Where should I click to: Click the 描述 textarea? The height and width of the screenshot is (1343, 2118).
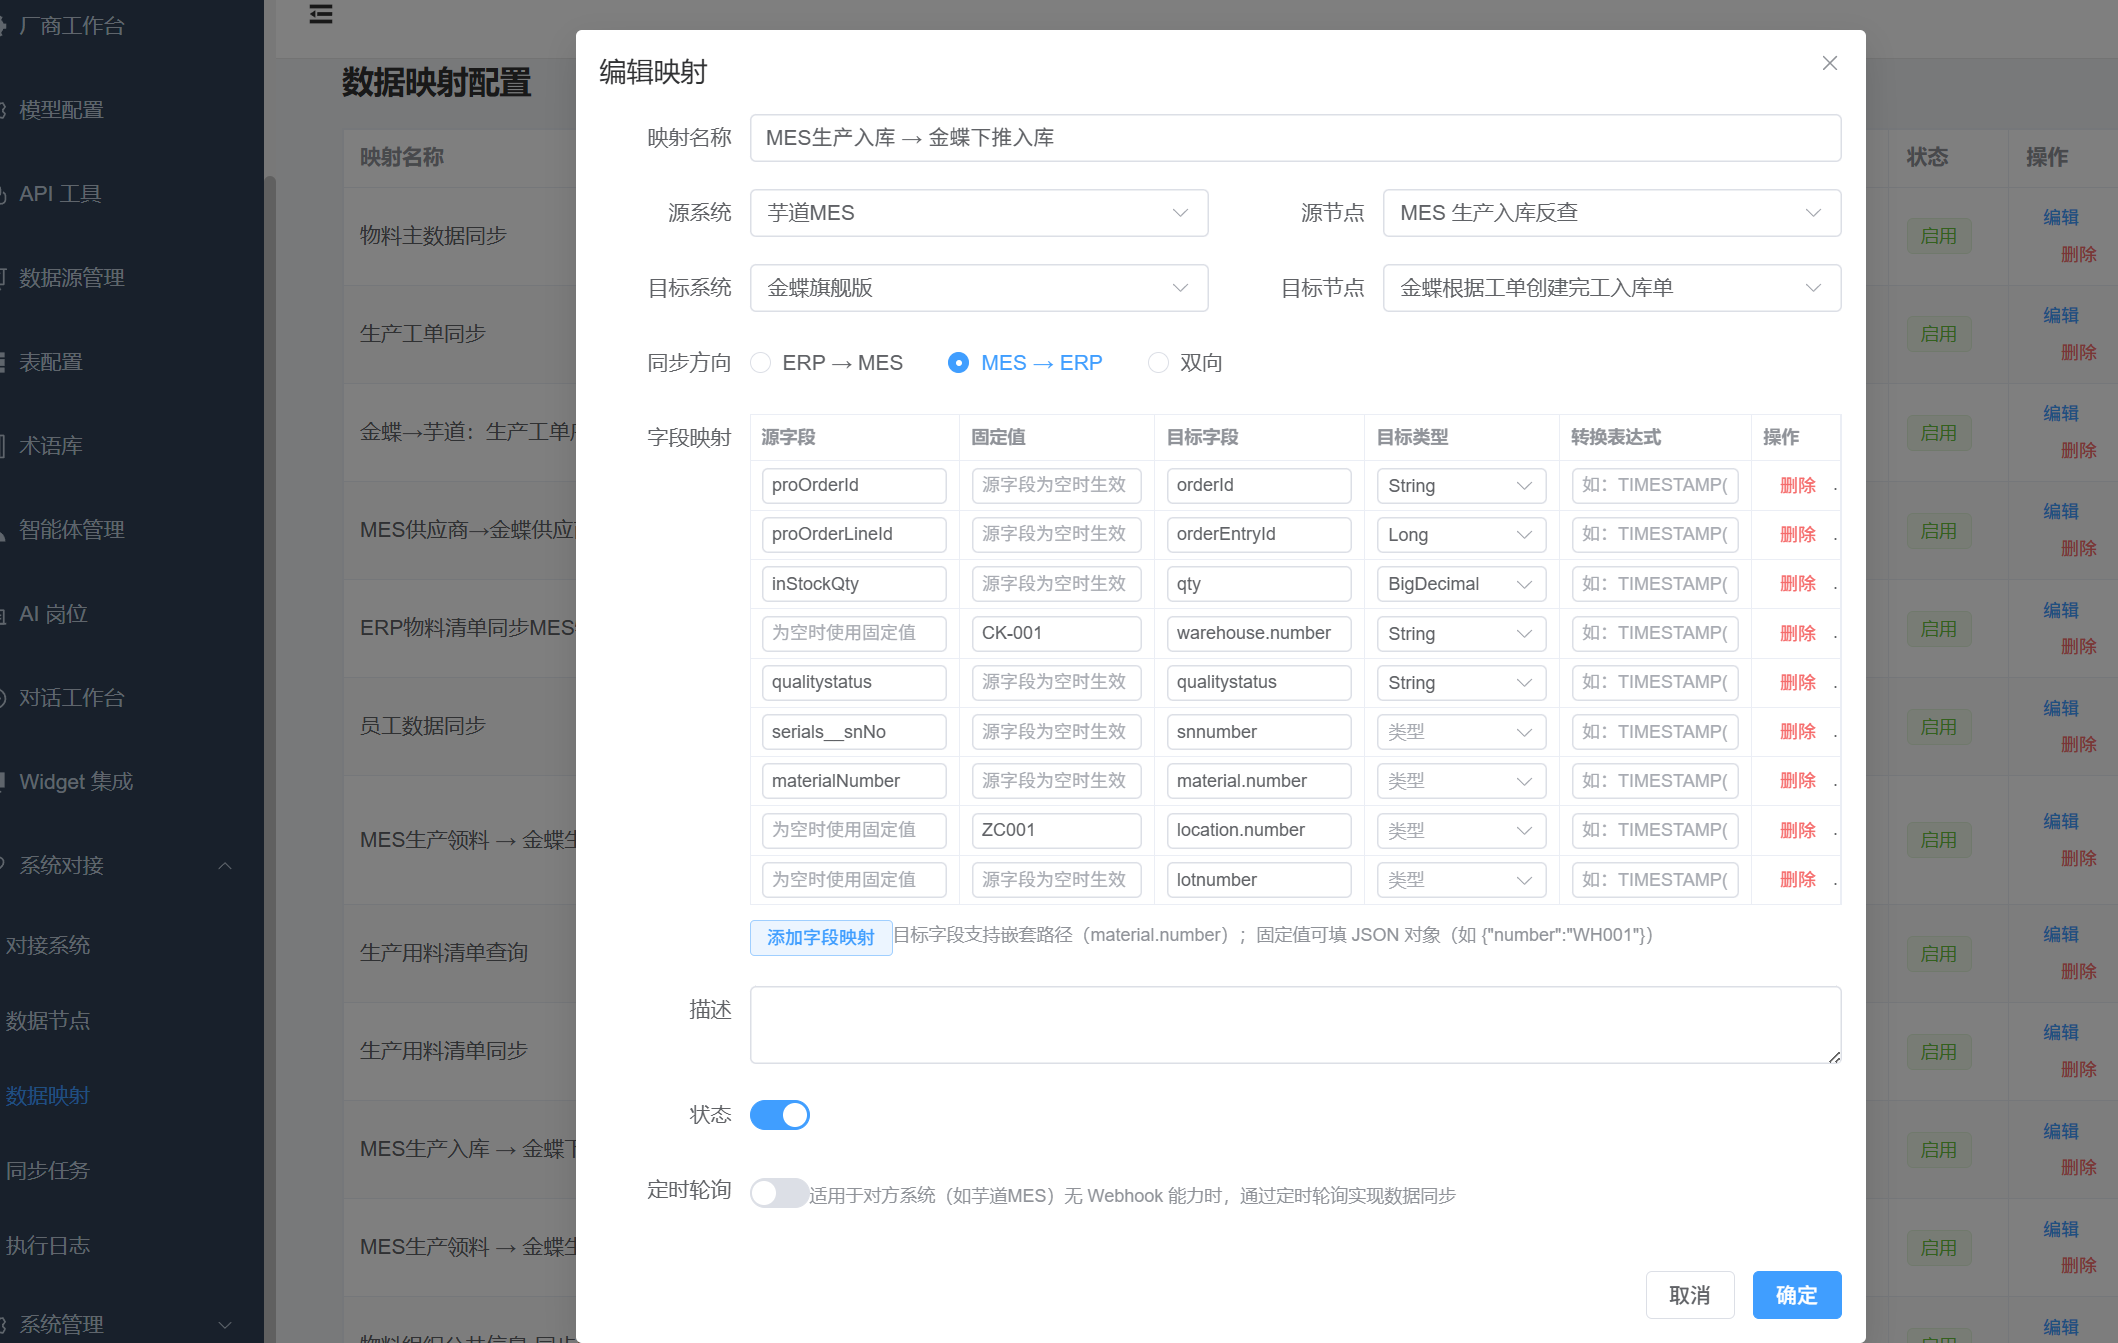tap(1296, 1025)
